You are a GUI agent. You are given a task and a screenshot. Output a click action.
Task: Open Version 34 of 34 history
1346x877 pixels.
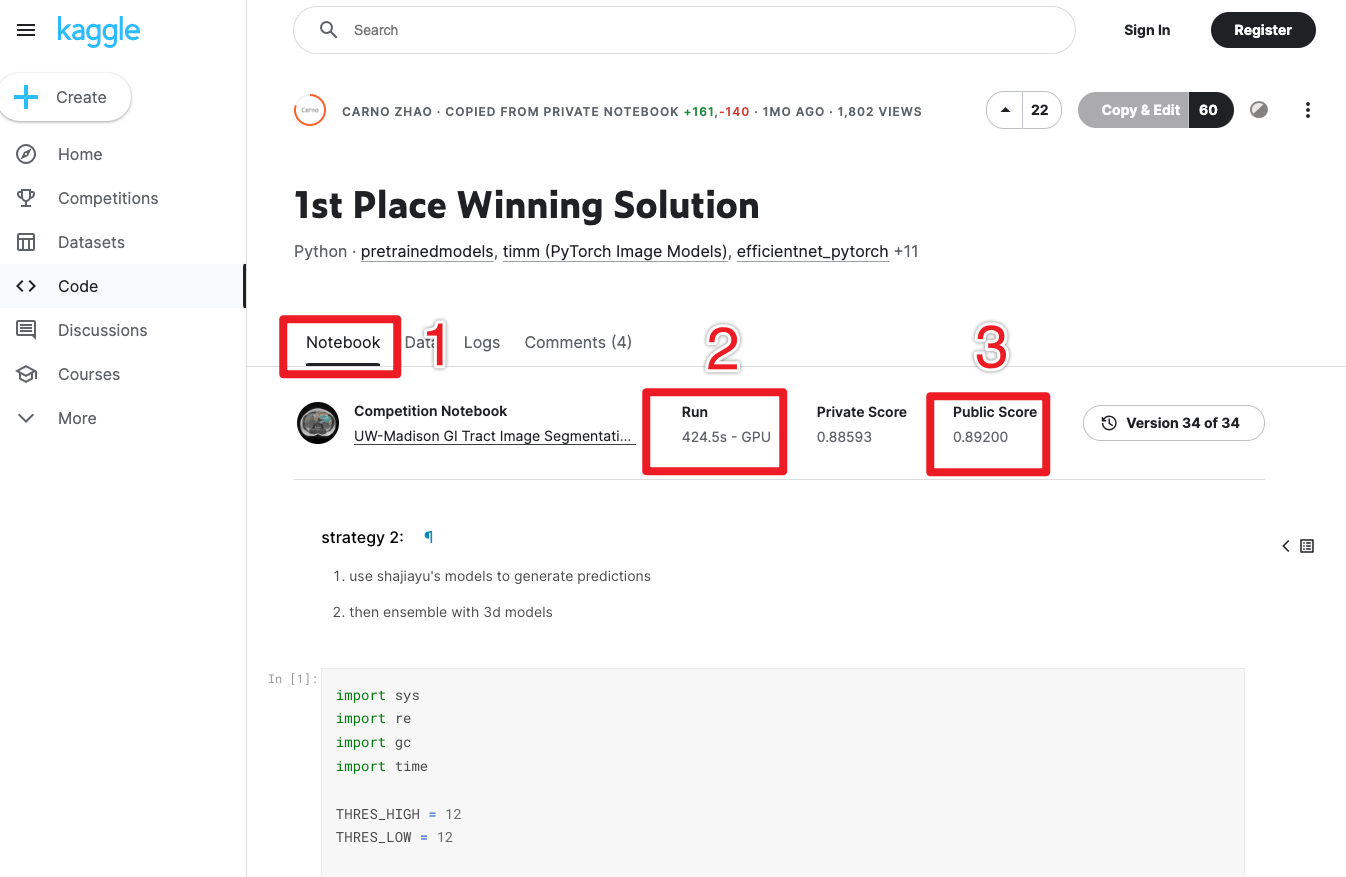click(x=1173, y=423)
